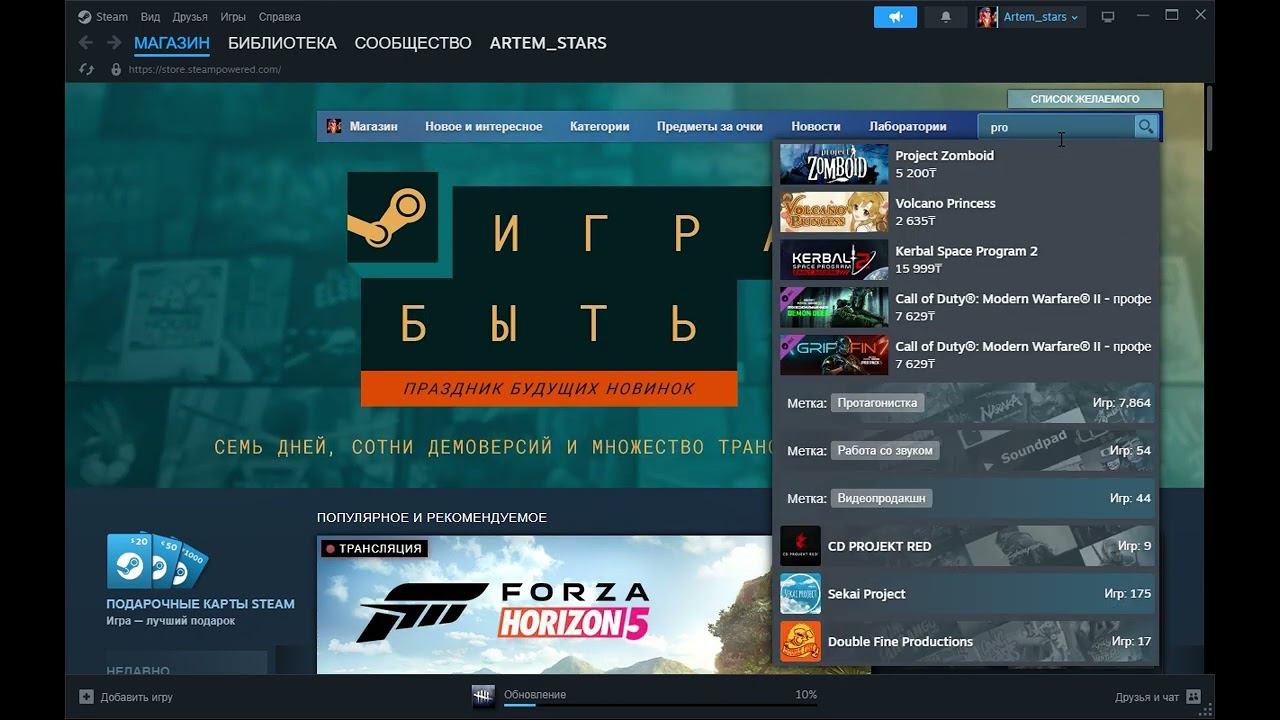Screen dimensions: 1280x720
Task: Open the announcements megaphone button
Action: pos(895,17)
